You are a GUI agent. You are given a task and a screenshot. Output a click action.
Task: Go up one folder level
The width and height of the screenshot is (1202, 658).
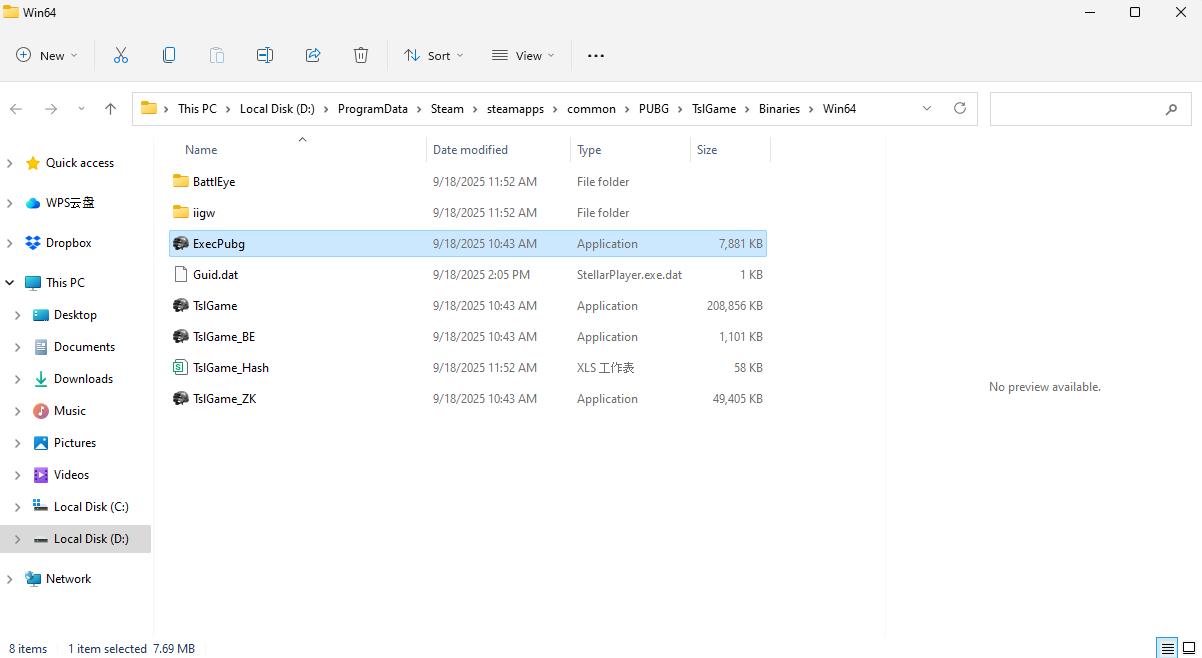tap(110, 108)
